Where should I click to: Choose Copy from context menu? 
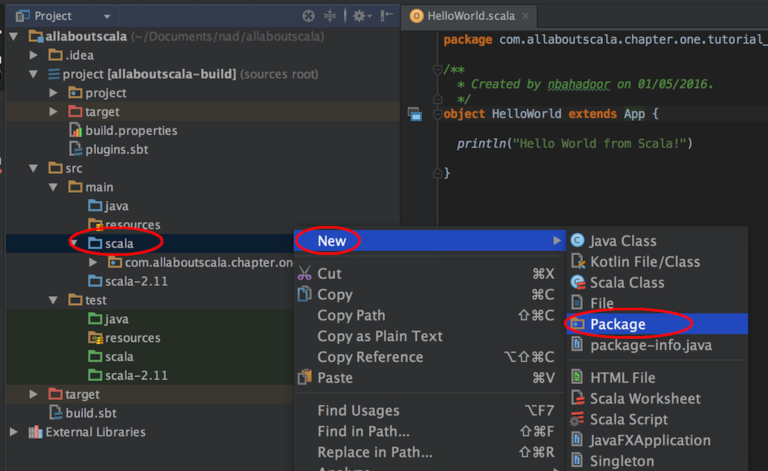430,295
